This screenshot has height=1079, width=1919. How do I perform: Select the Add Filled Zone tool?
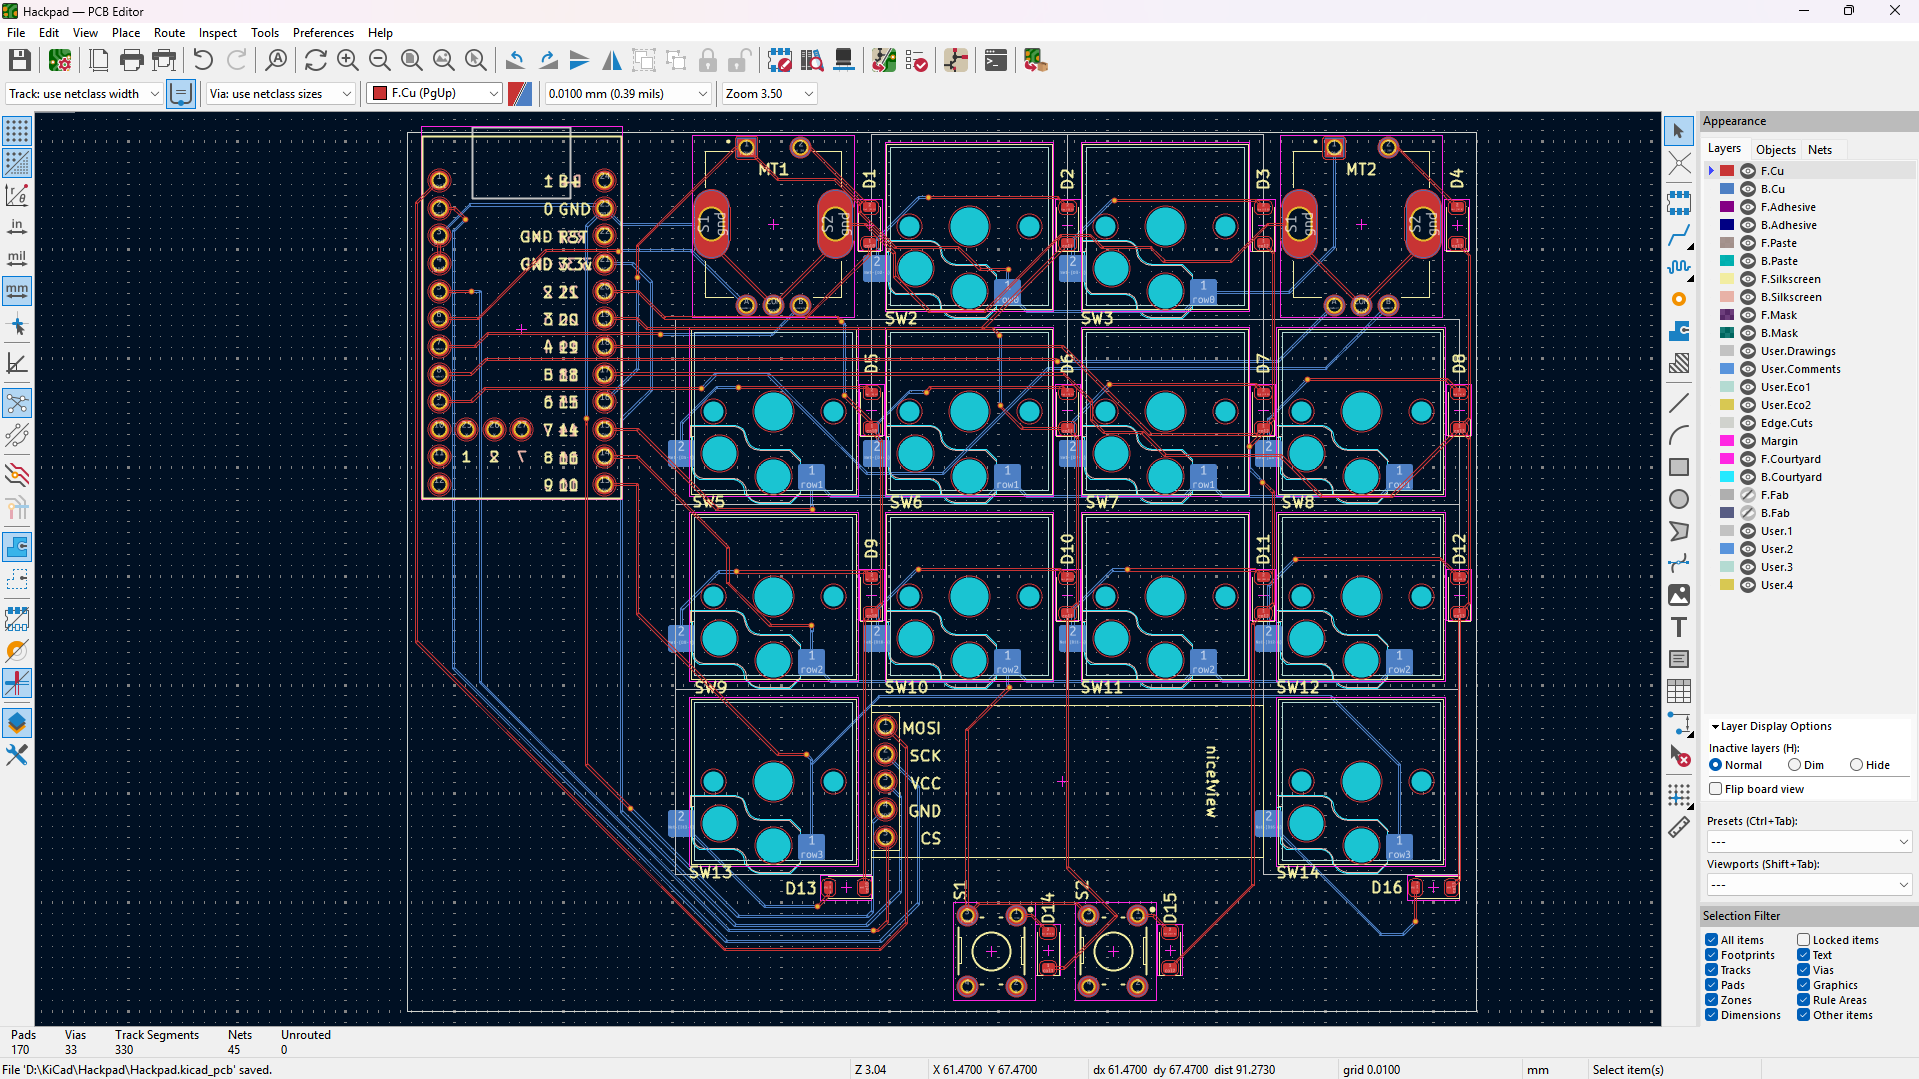pos(1679,330)
